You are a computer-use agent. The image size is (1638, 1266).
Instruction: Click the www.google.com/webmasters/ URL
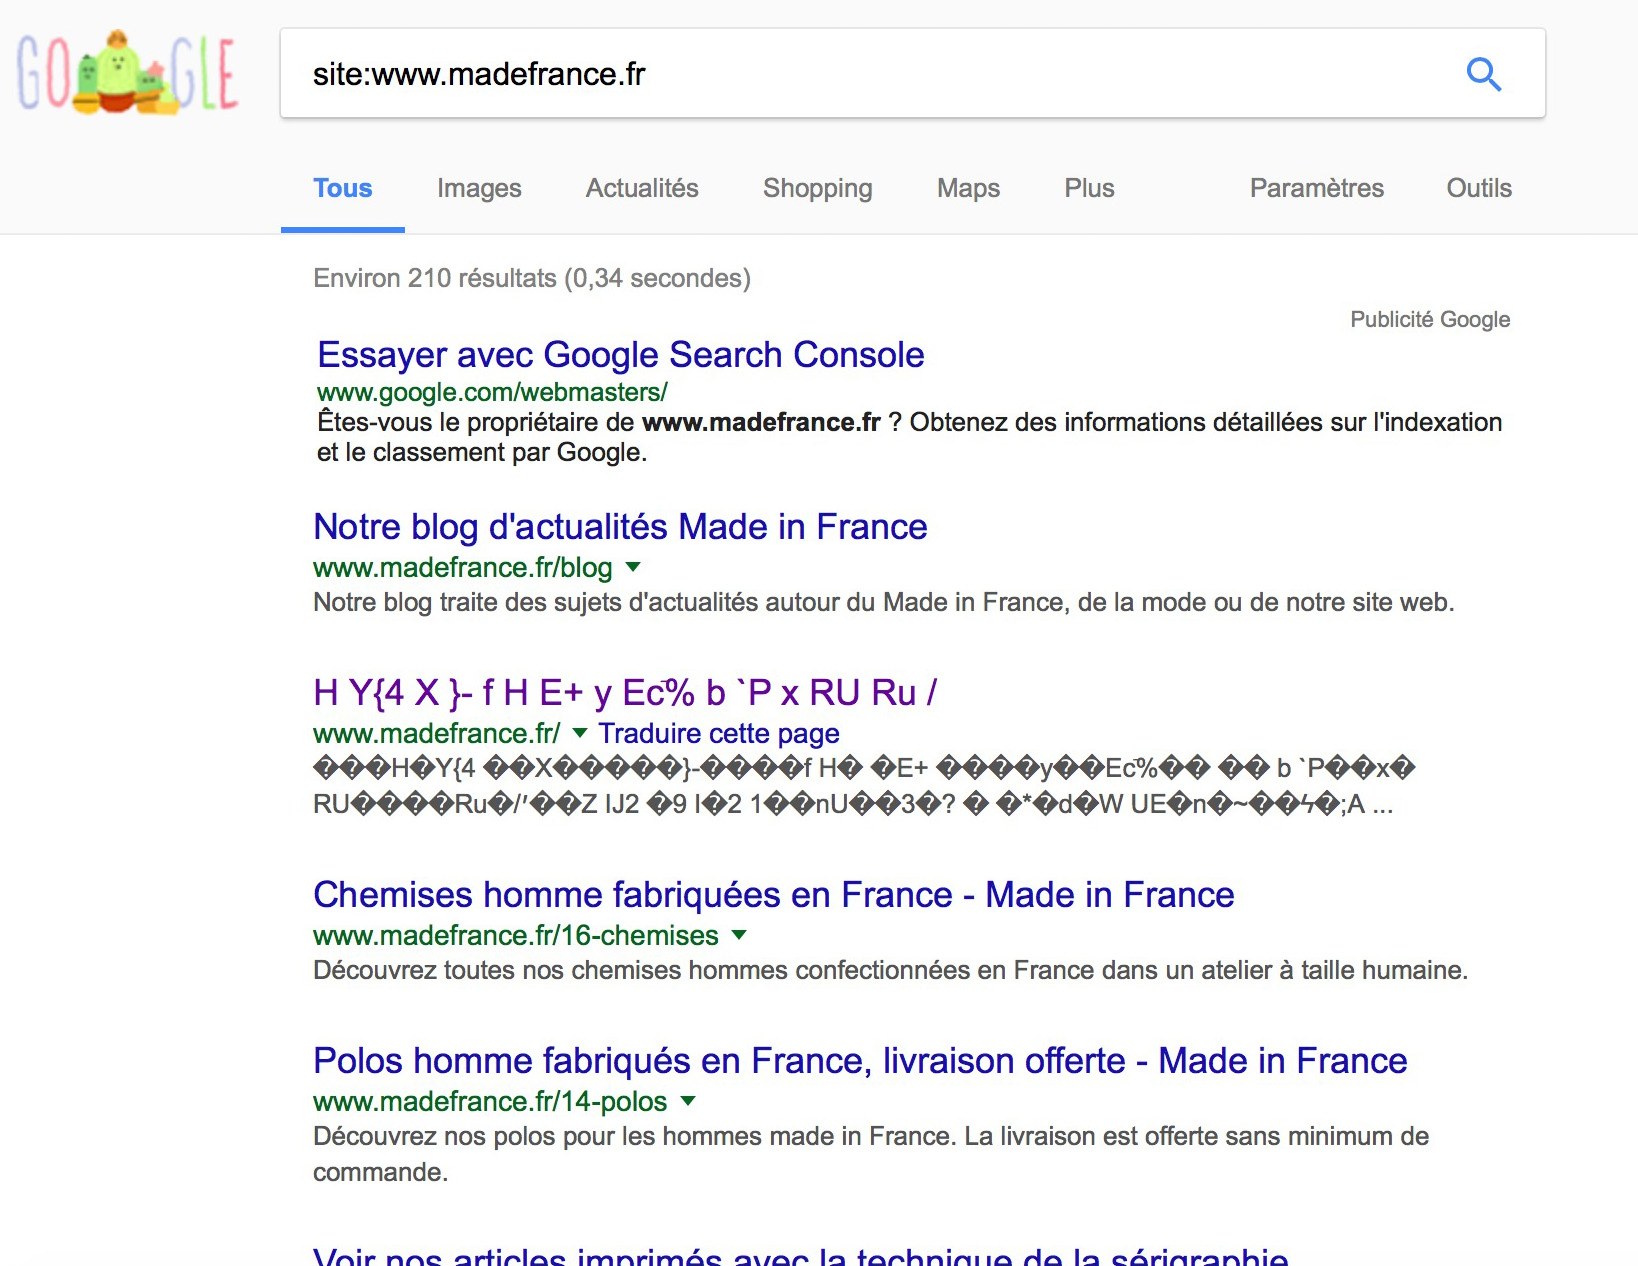click(492, 392)
